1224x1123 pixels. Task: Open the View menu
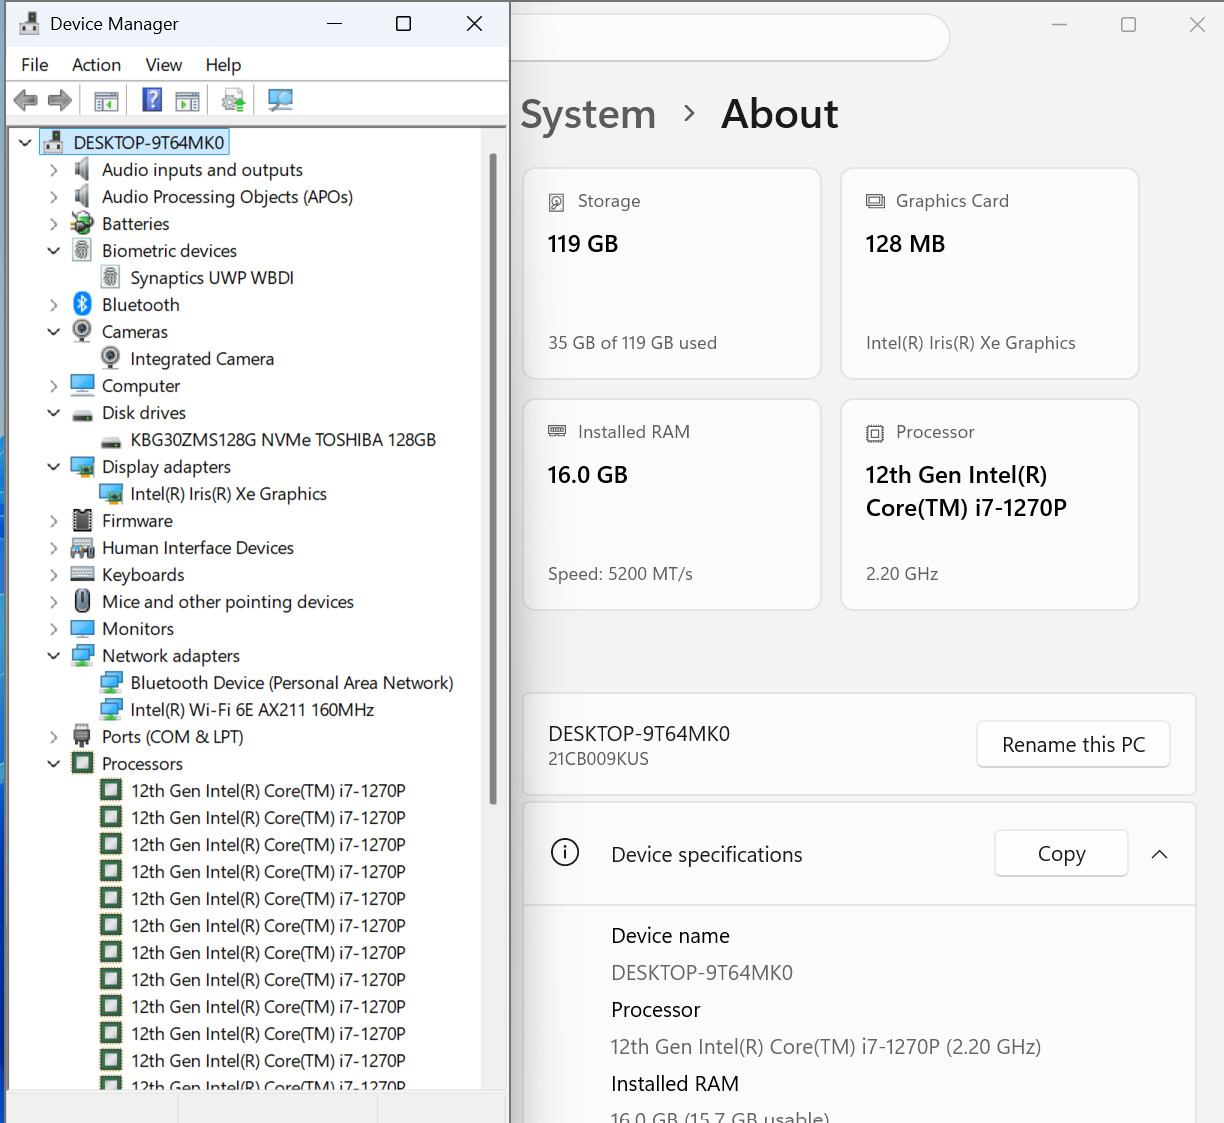tap(164, 65)
